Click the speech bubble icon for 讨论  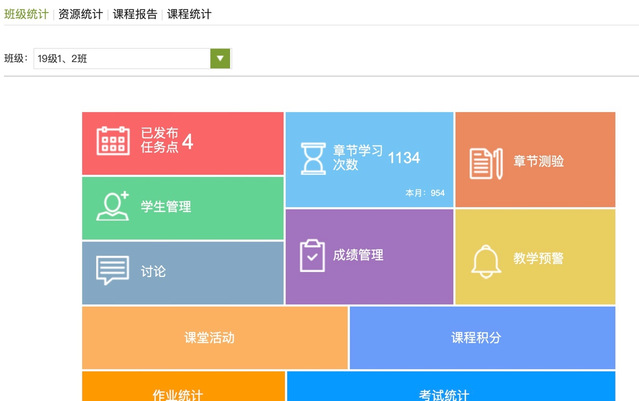click(x=112, y=271)
